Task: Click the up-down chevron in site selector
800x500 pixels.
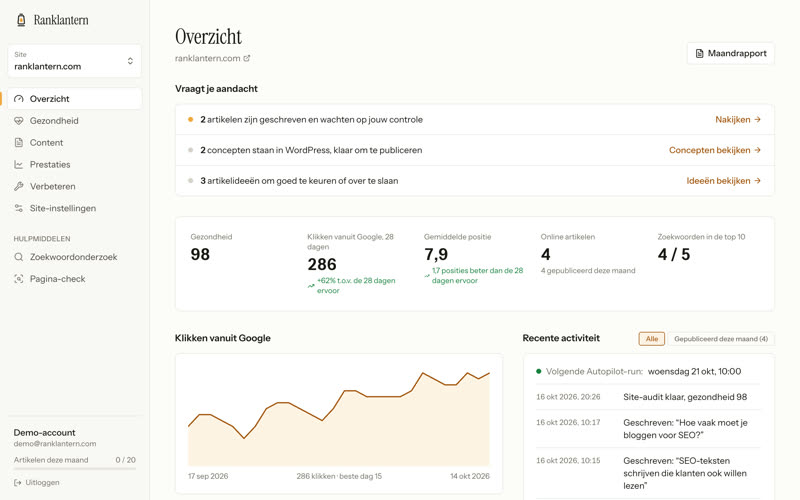Action: click(x=130, y=61)
